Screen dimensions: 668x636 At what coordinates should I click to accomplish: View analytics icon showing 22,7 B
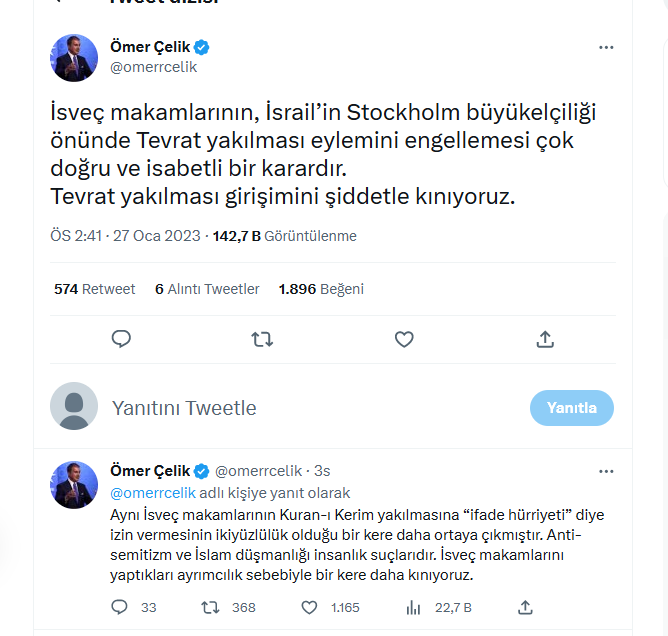click(x=414, y=607)
